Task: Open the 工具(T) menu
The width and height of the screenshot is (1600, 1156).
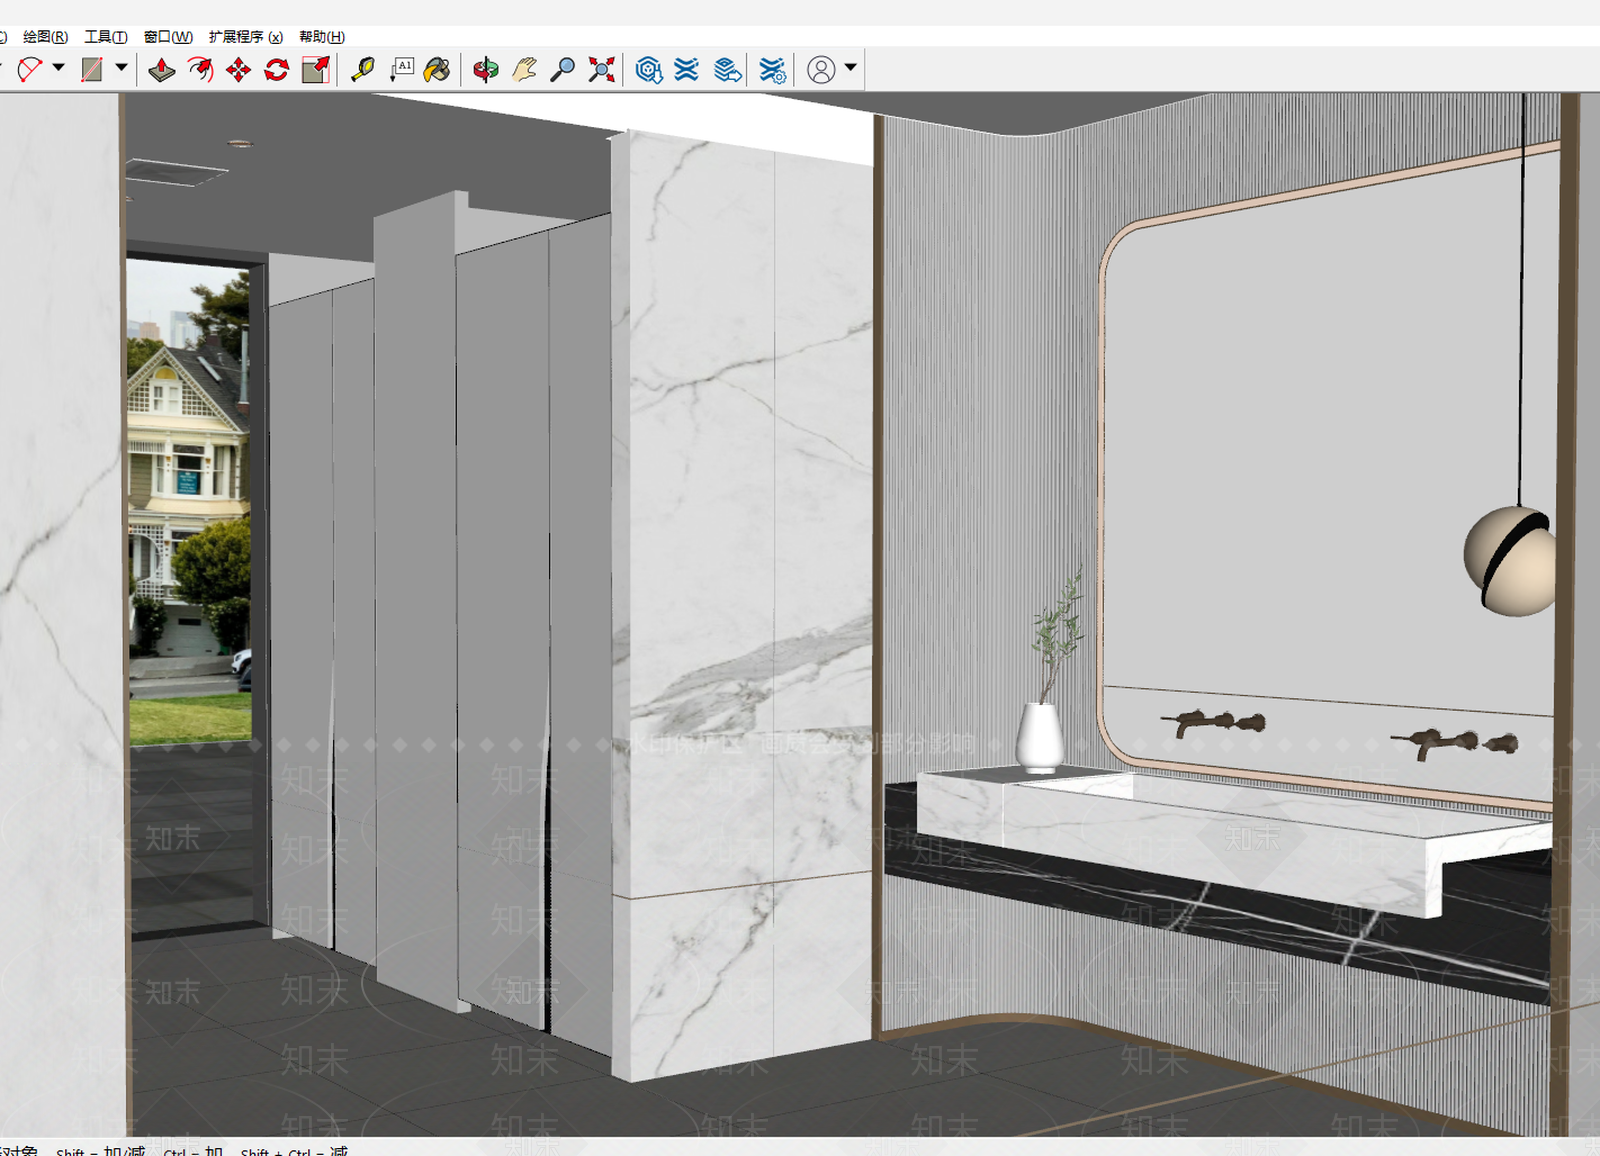Action: point(106,37)
